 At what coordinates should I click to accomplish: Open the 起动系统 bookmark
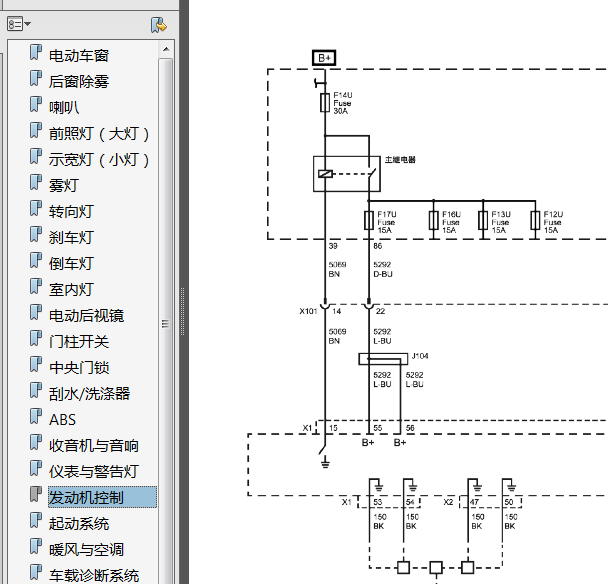79,524
